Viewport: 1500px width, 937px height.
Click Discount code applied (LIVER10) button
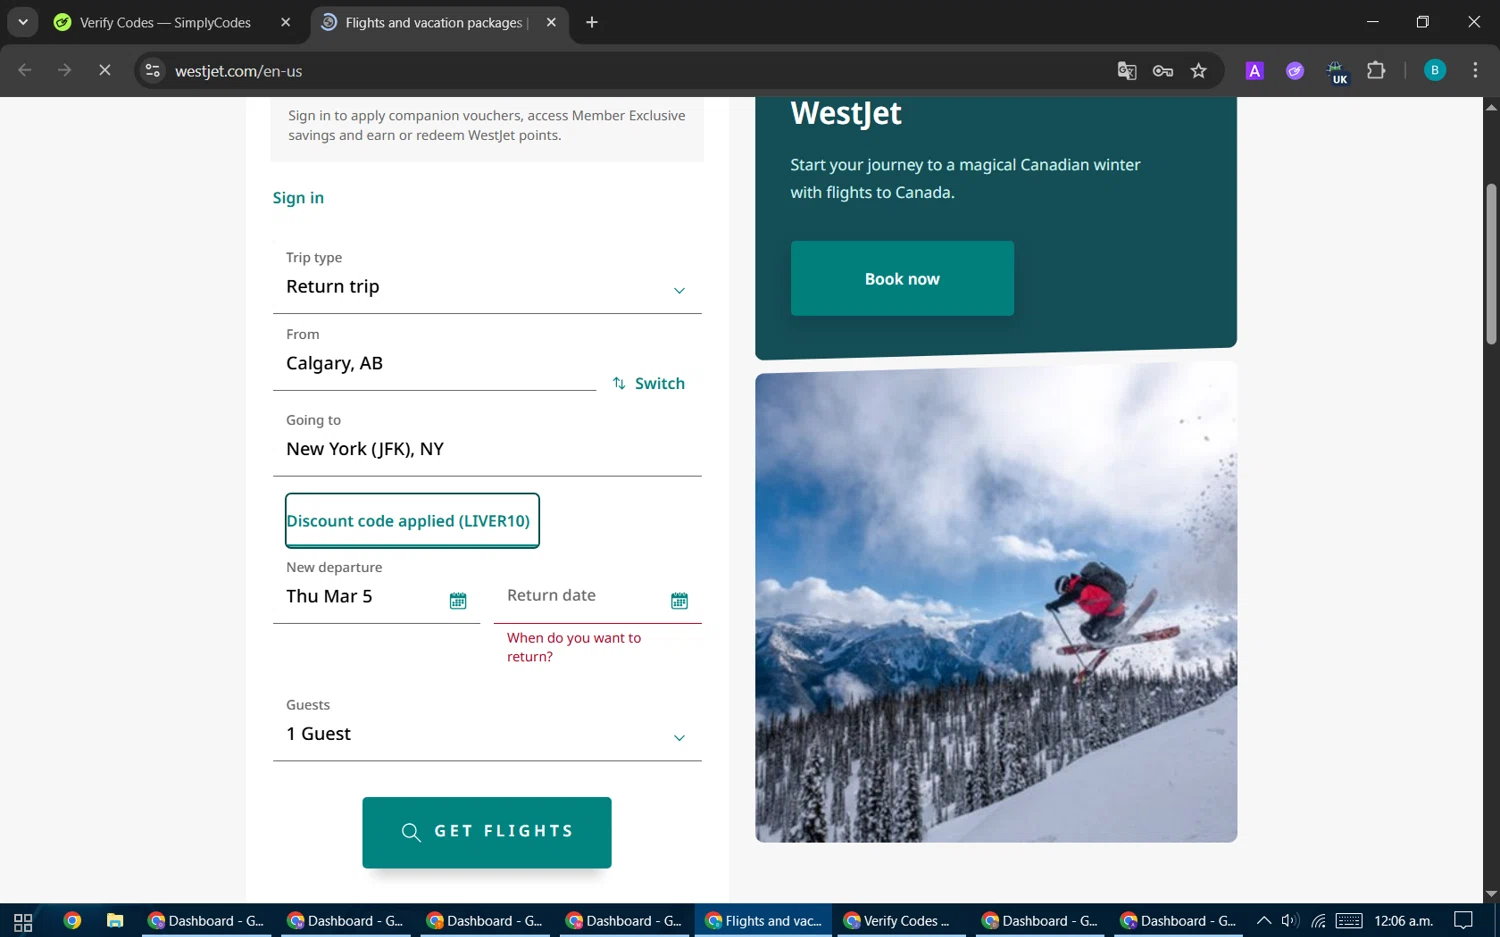click(412, 520)
